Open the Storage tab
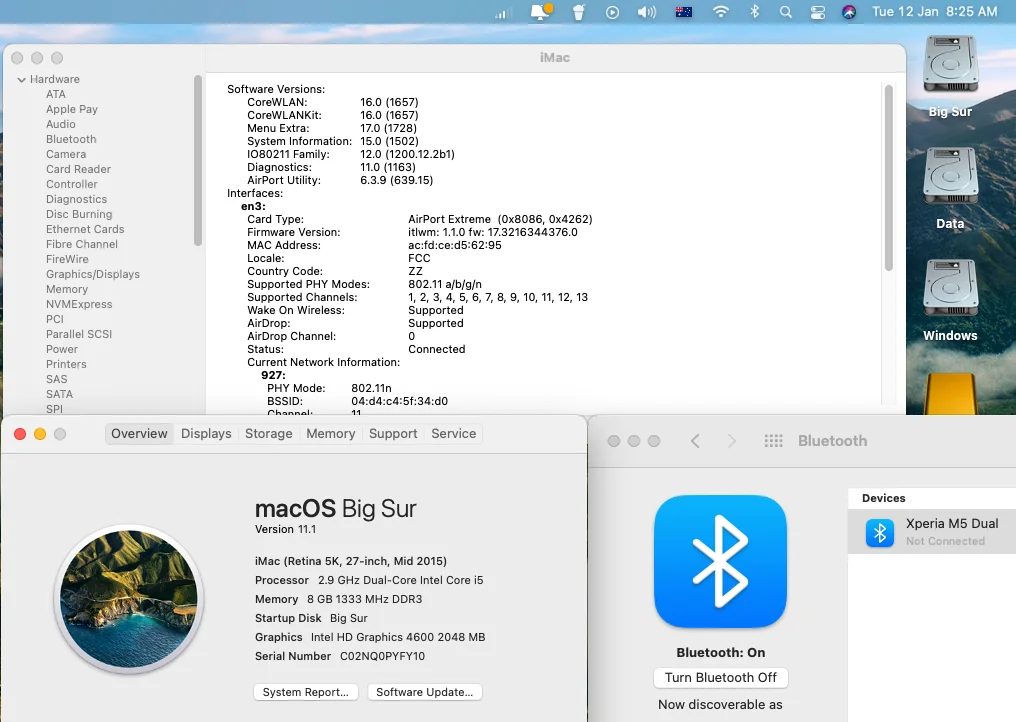This screenshot has width=1016, height=722. (x=268, y=434)
